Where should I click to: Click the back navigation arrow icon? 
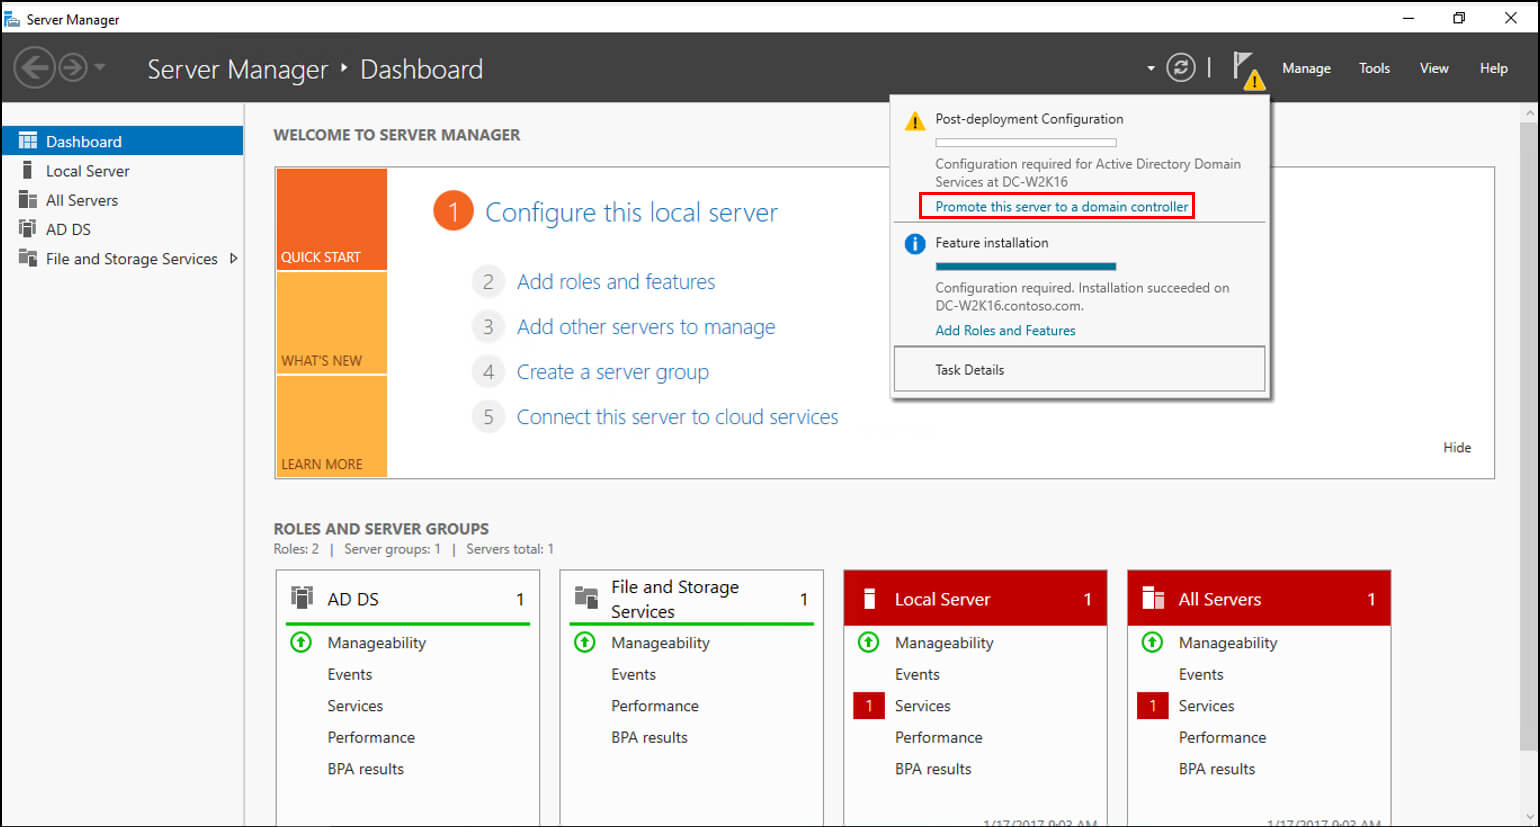[34, 68]
